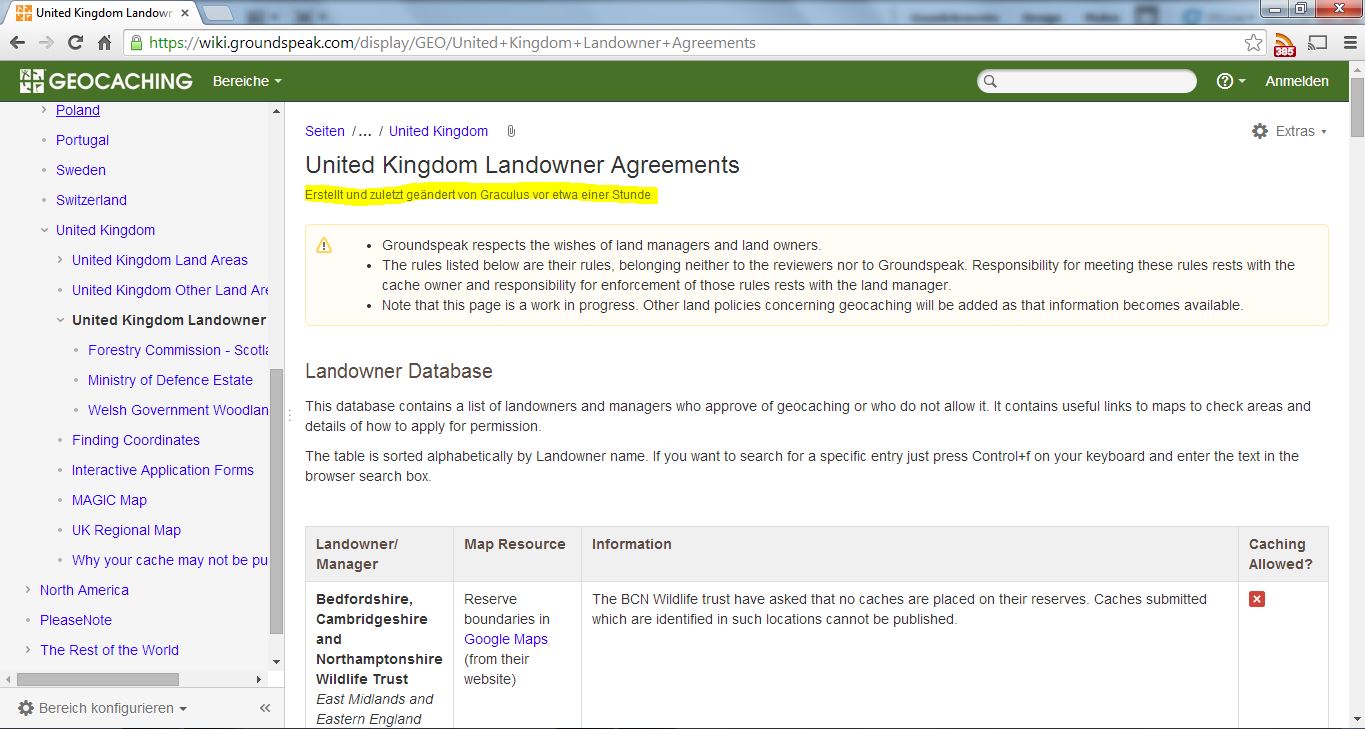Open the Portugal page link
The height and width of the screenshot is (729, 1365).
click(82, 140)
